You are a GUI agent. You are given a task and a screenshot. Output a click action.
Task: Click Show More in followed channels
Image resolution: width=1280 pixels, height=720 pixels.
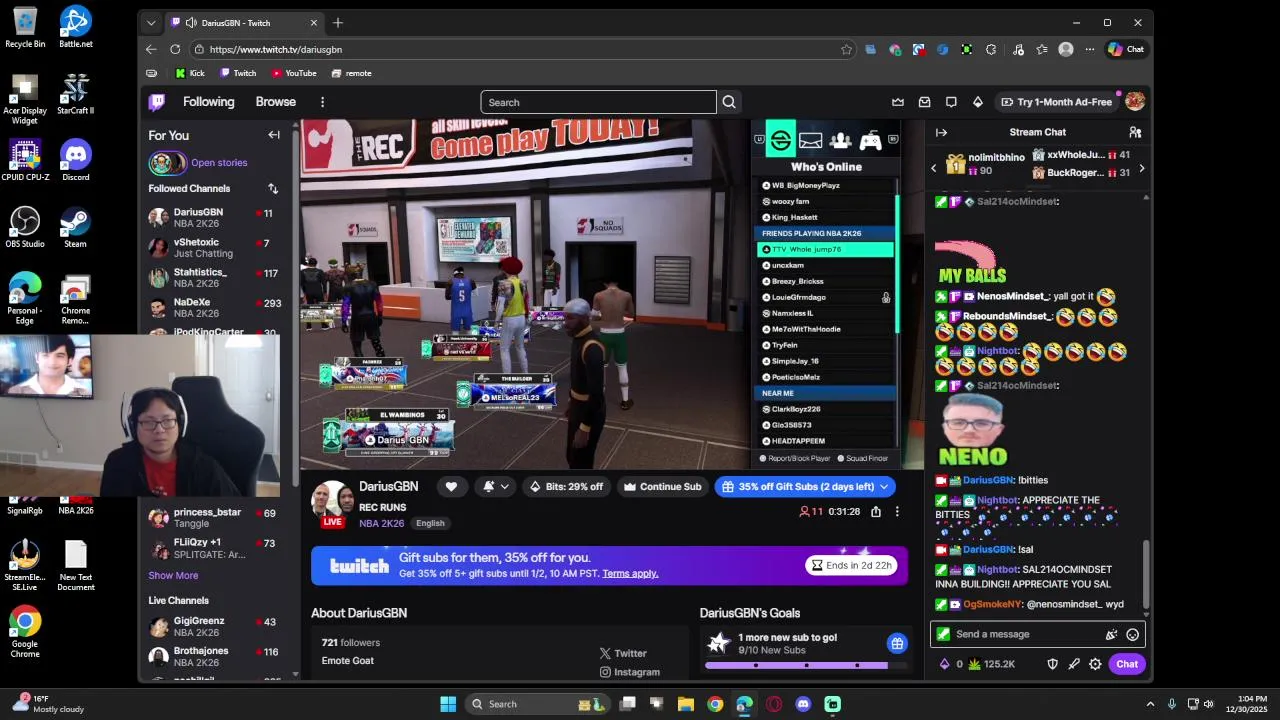(x=173, y=575)
